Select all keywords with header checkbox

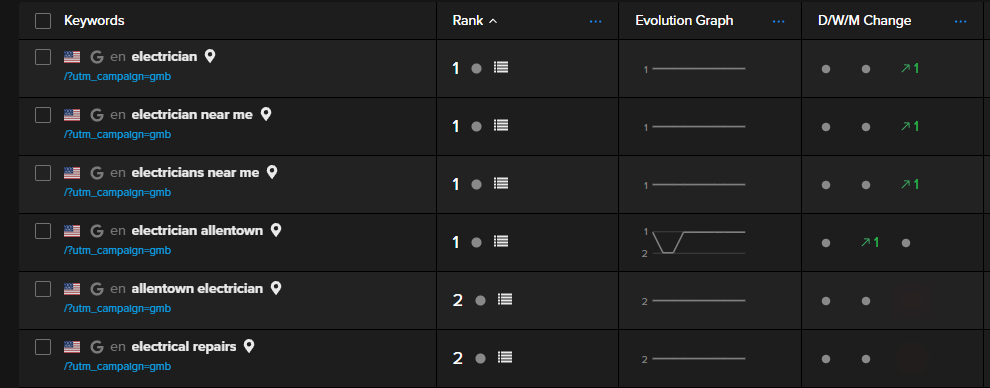(43, 21)
